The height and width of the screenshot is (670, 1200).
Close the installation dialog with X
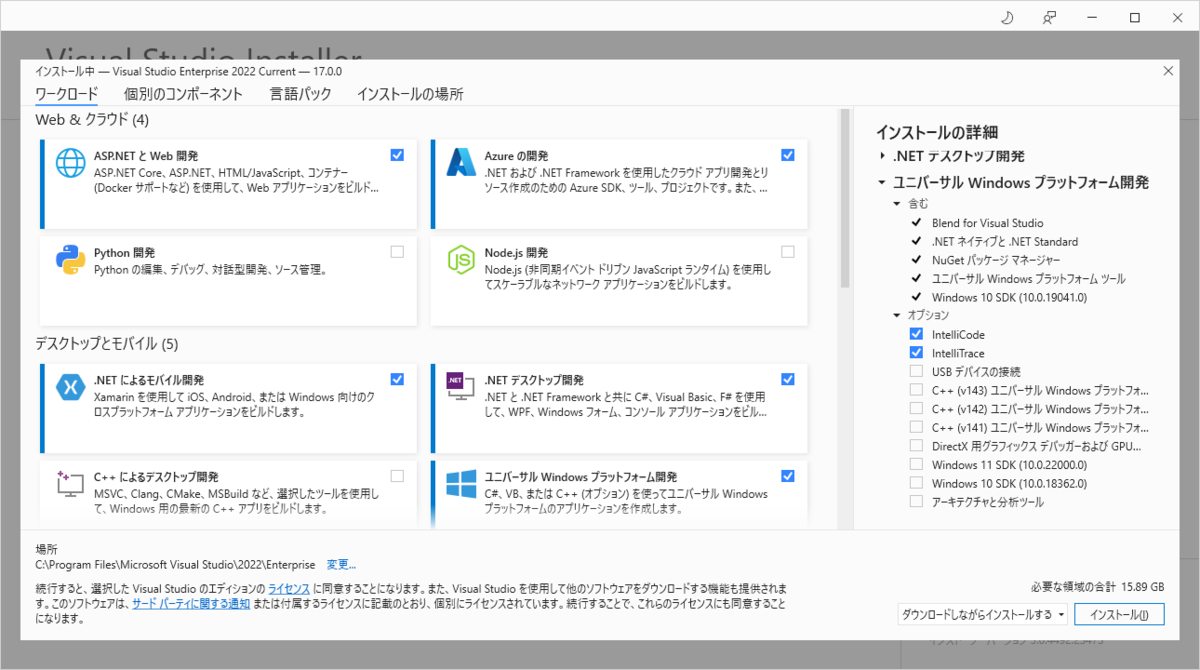1169,70
